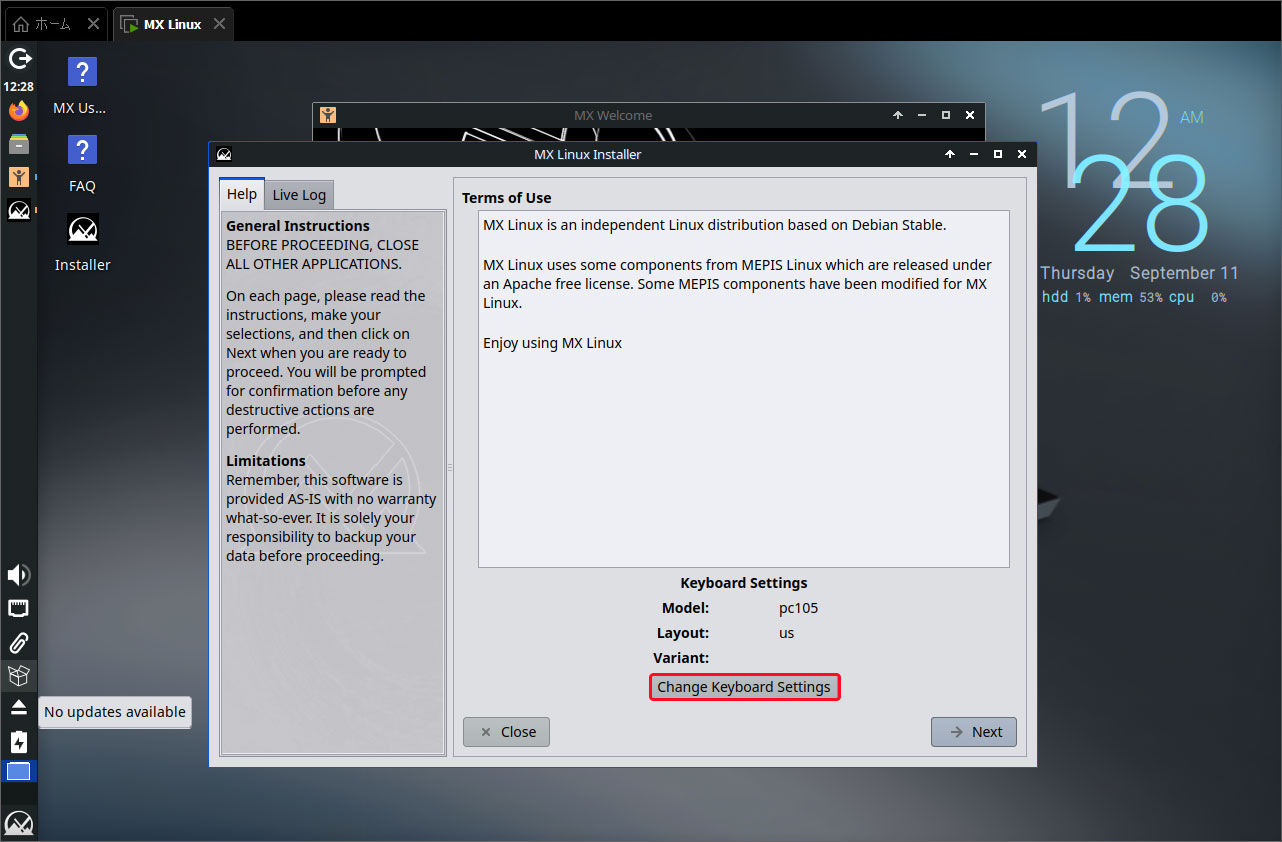Image resolution: width=1282 pixels, height=842 pixels.
Task: Click the Conky mem 53% readout
Action: click(x=1130, y=297)
